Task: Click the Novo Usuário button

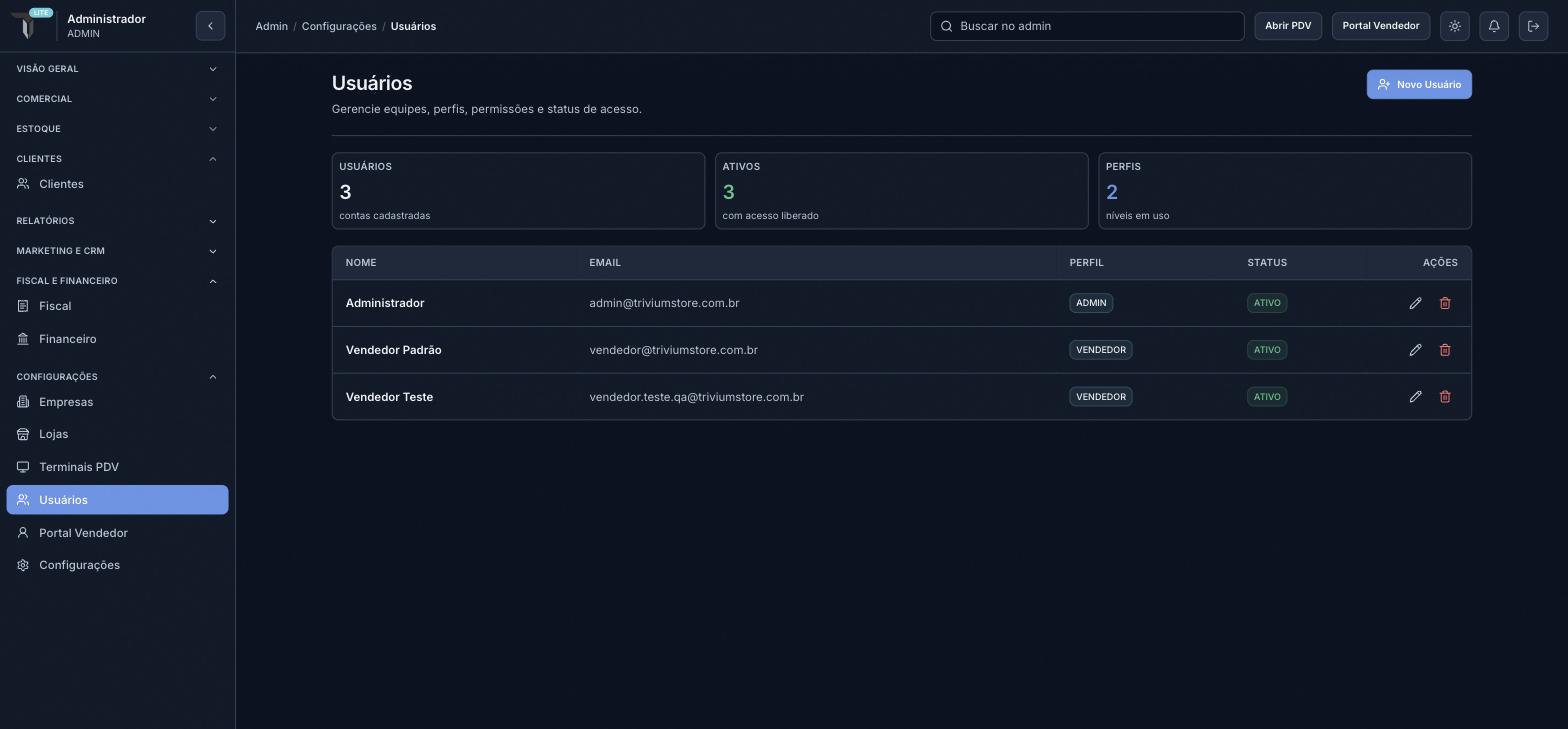Action: pyautogui.click(x=1419, y=84)
